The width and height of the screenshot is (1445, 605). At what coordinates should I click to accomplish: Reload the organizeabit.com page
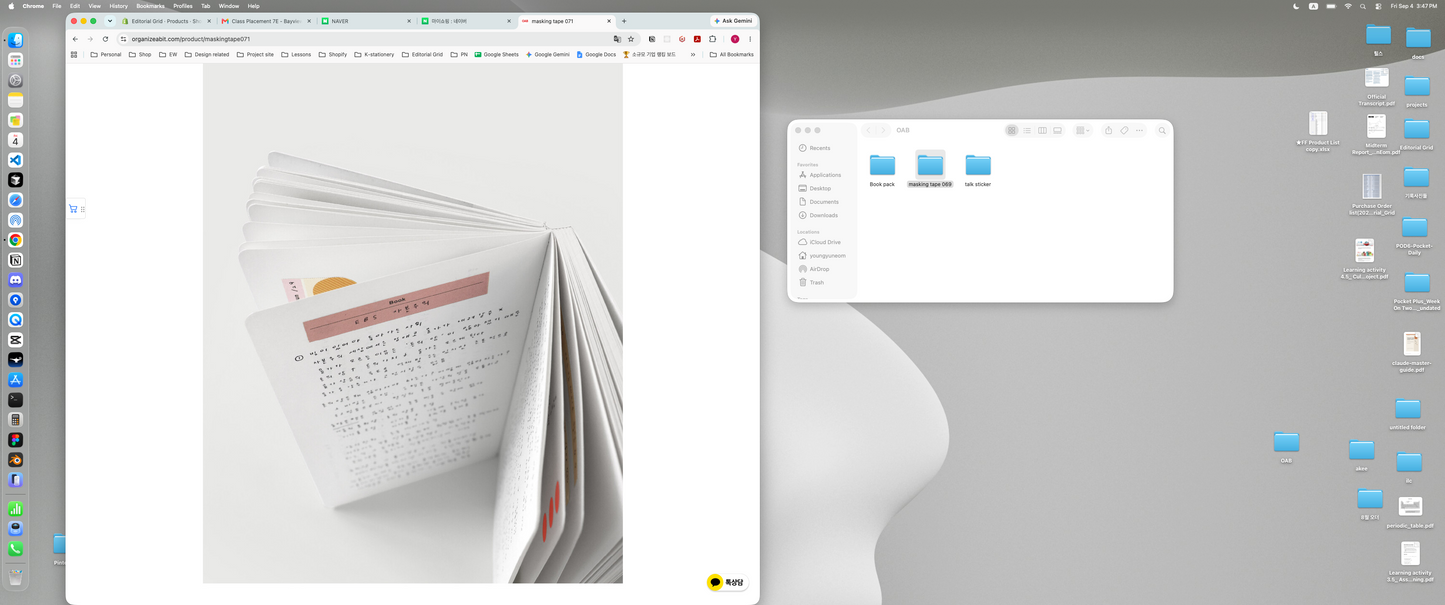[105, 39]
